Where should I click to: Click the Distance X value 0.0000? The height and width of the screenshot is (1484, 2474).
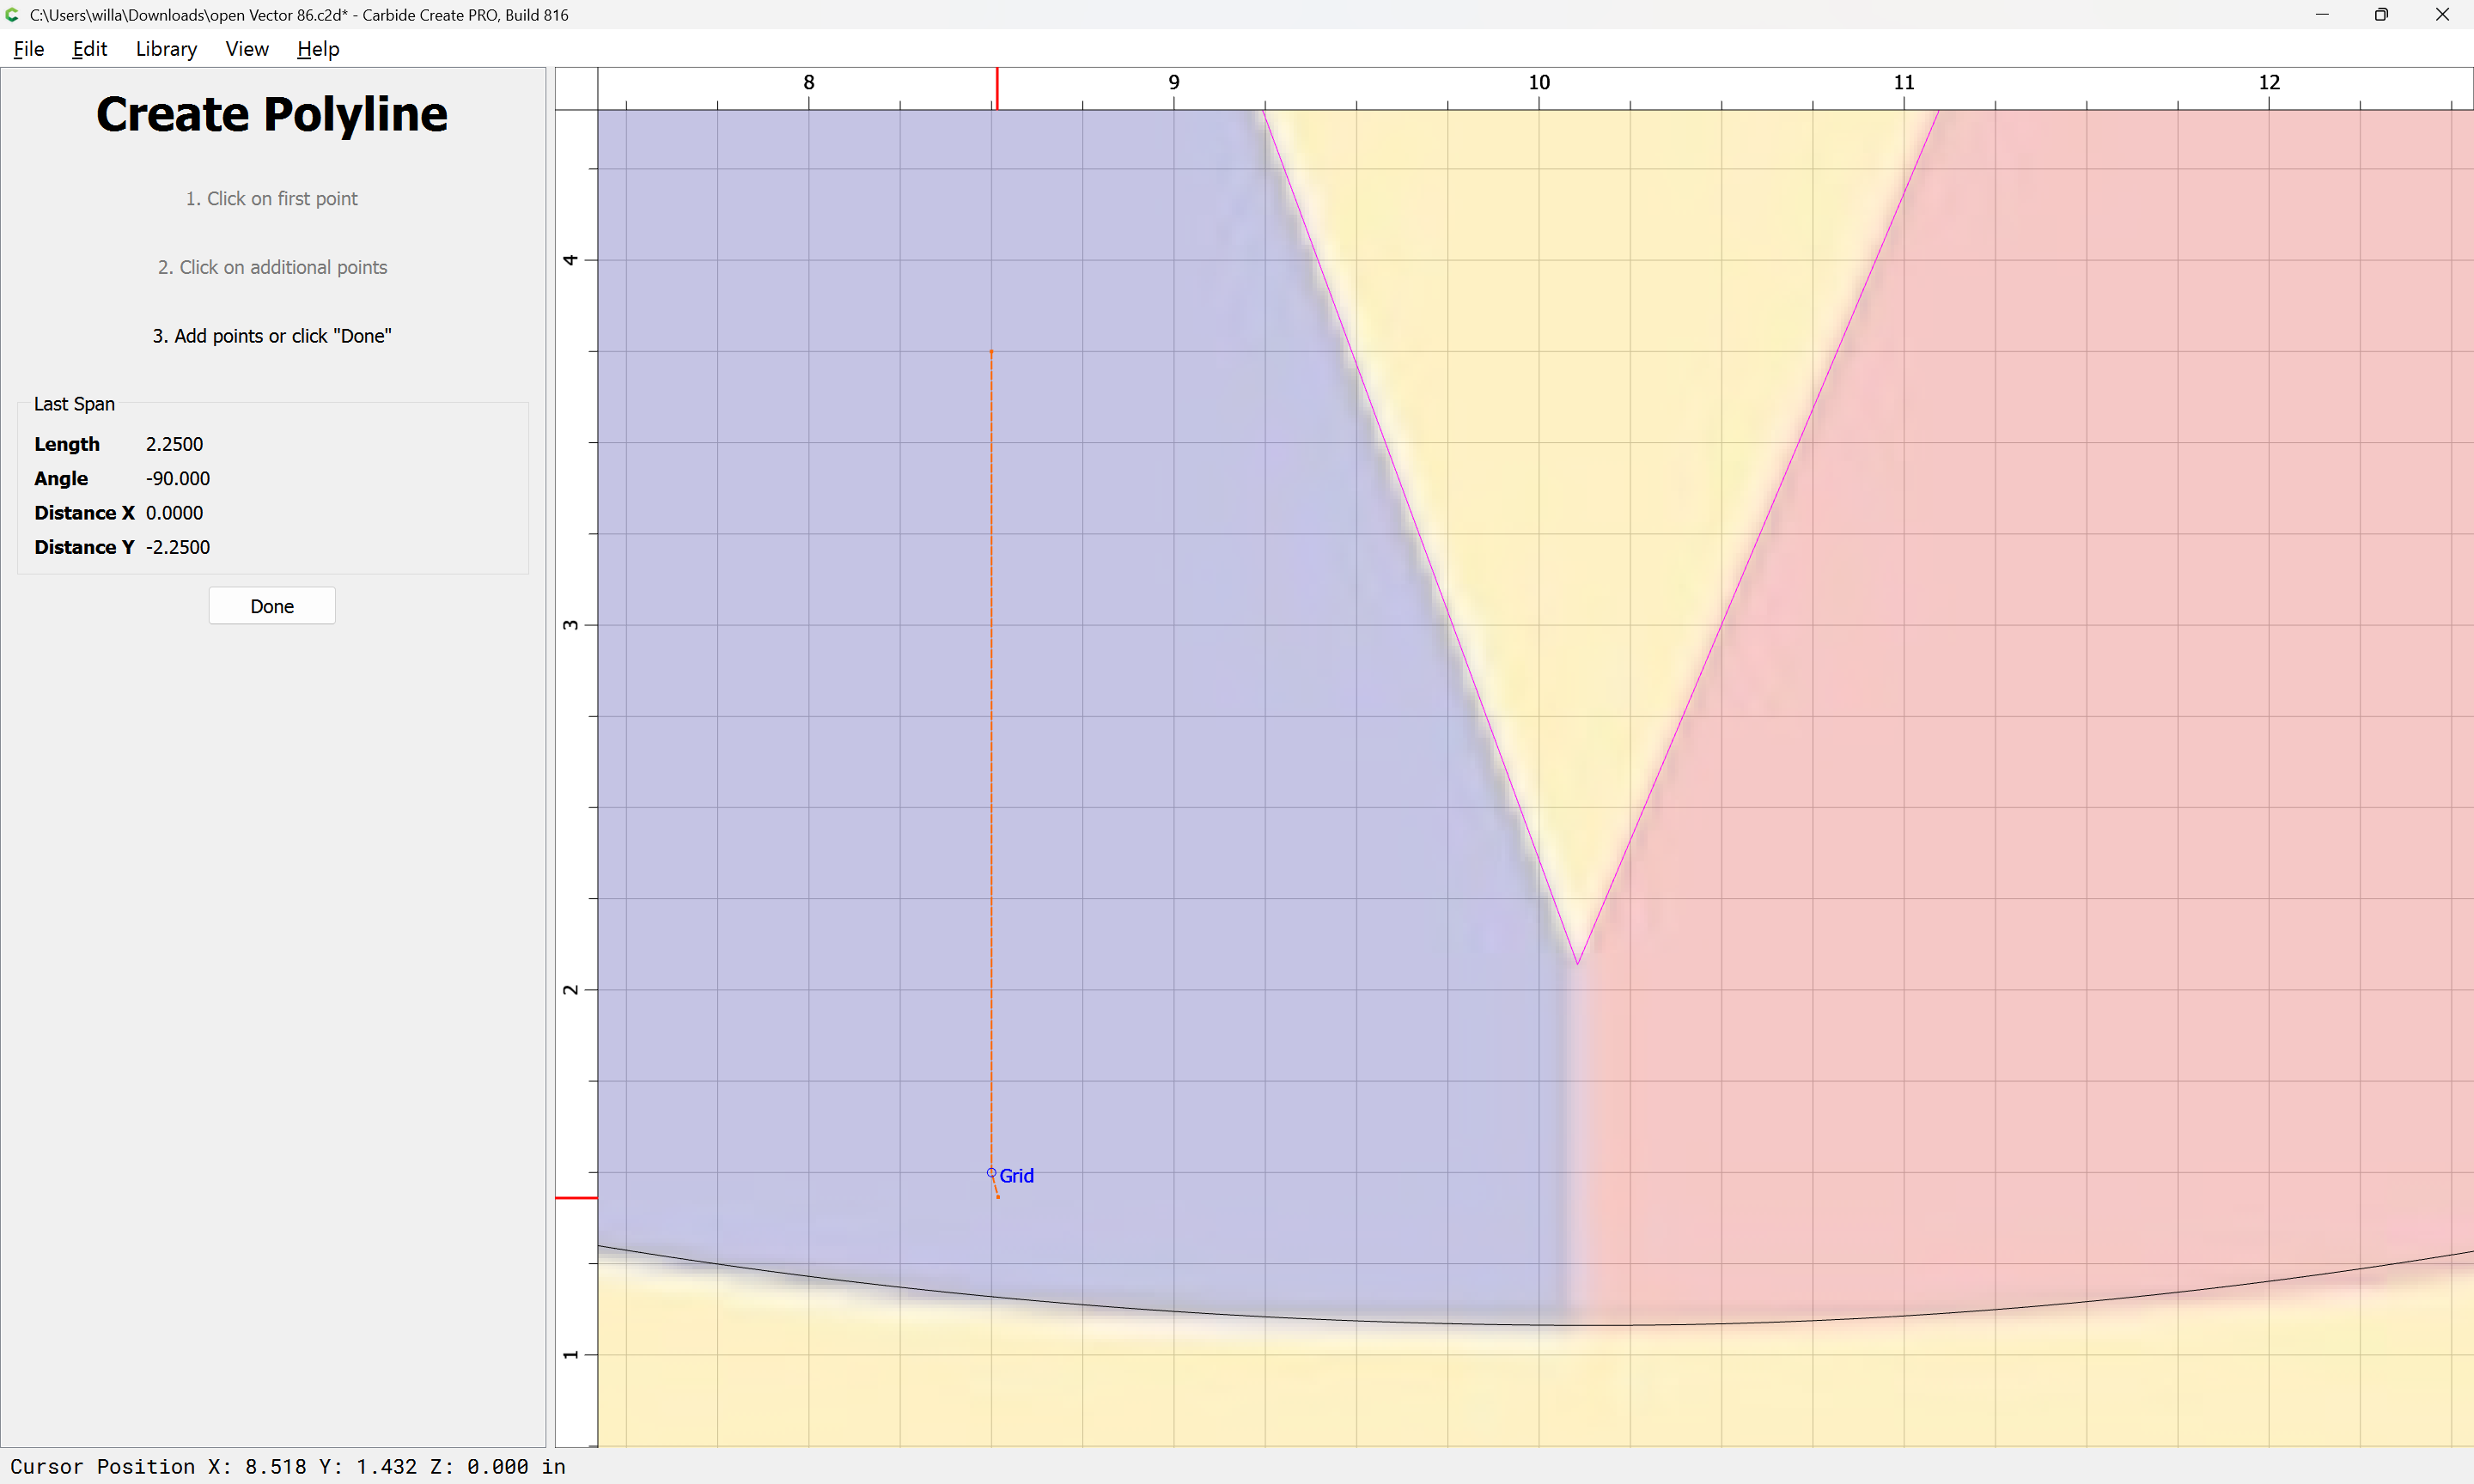tap(174, 513)
